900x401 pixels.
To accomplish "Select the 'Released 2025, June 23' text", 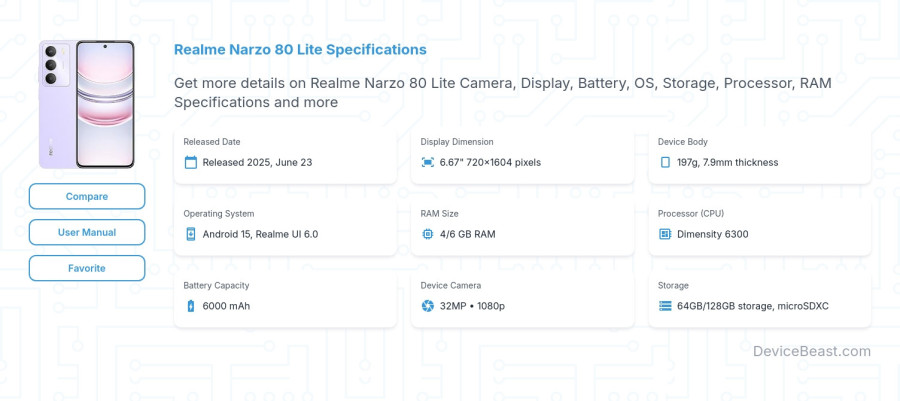I will point(257,162).
